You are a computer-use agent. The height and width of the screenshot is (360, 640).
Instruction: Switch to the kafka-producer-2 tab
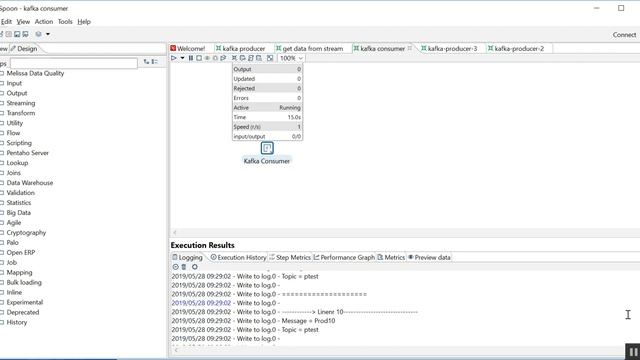(x=516, y=49)
